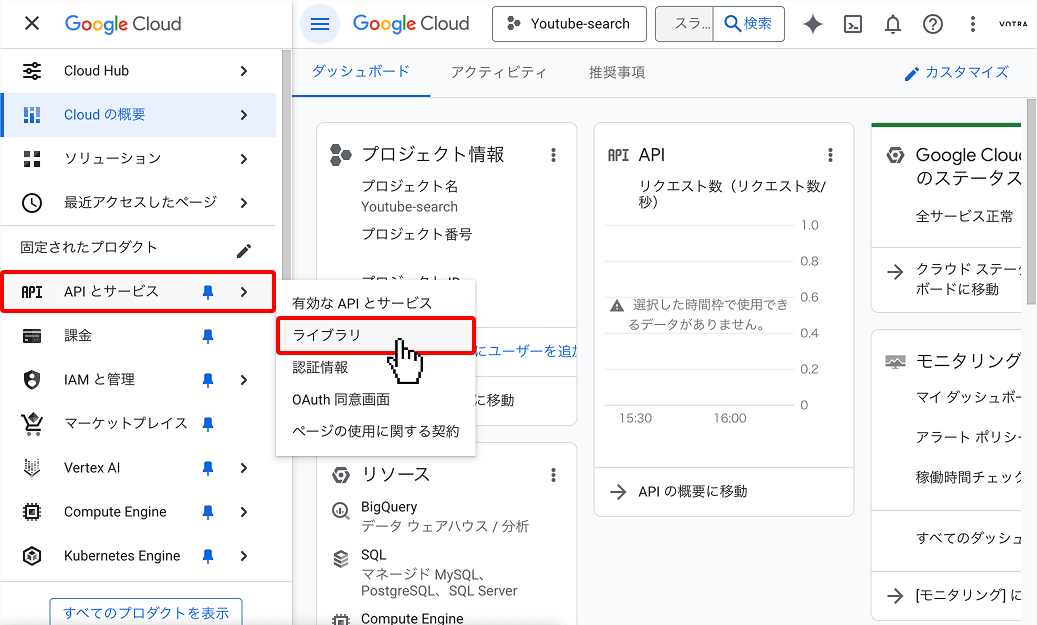This screenshot has height=625, width=1037.
Task: Expand the Vertex AI submenu chevron
Action: tap(244, 468)
